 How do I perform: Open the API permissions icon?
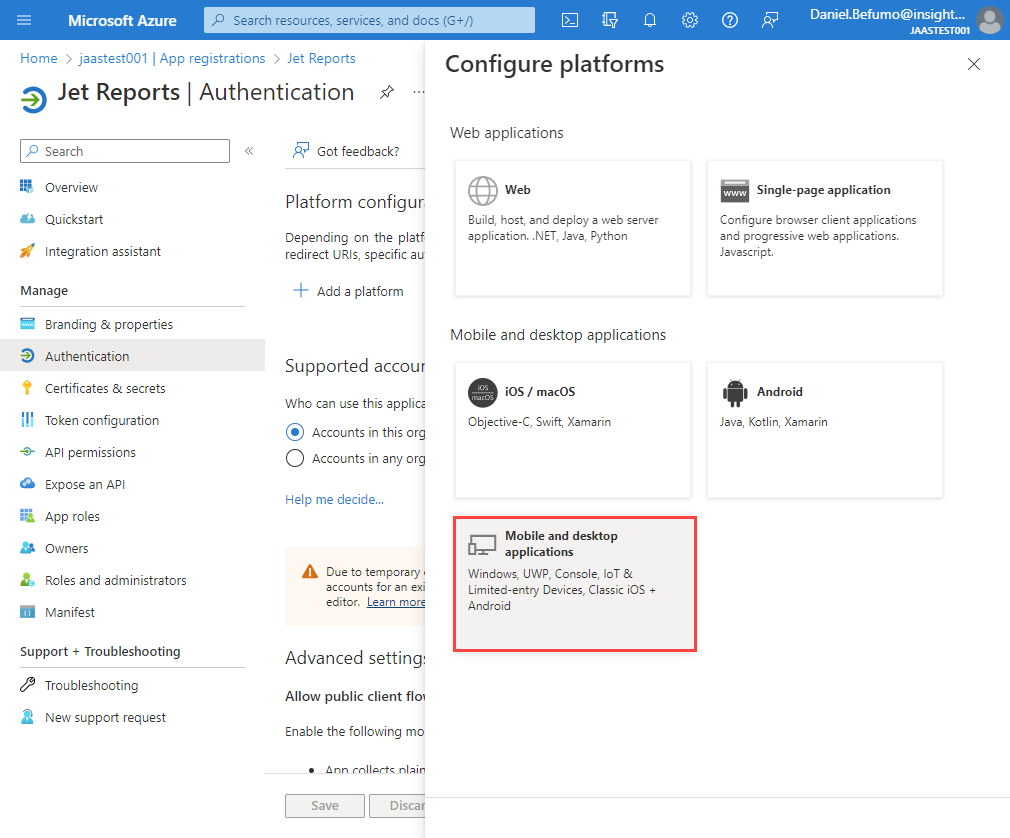pyautogui.click(x=27, y=452)
